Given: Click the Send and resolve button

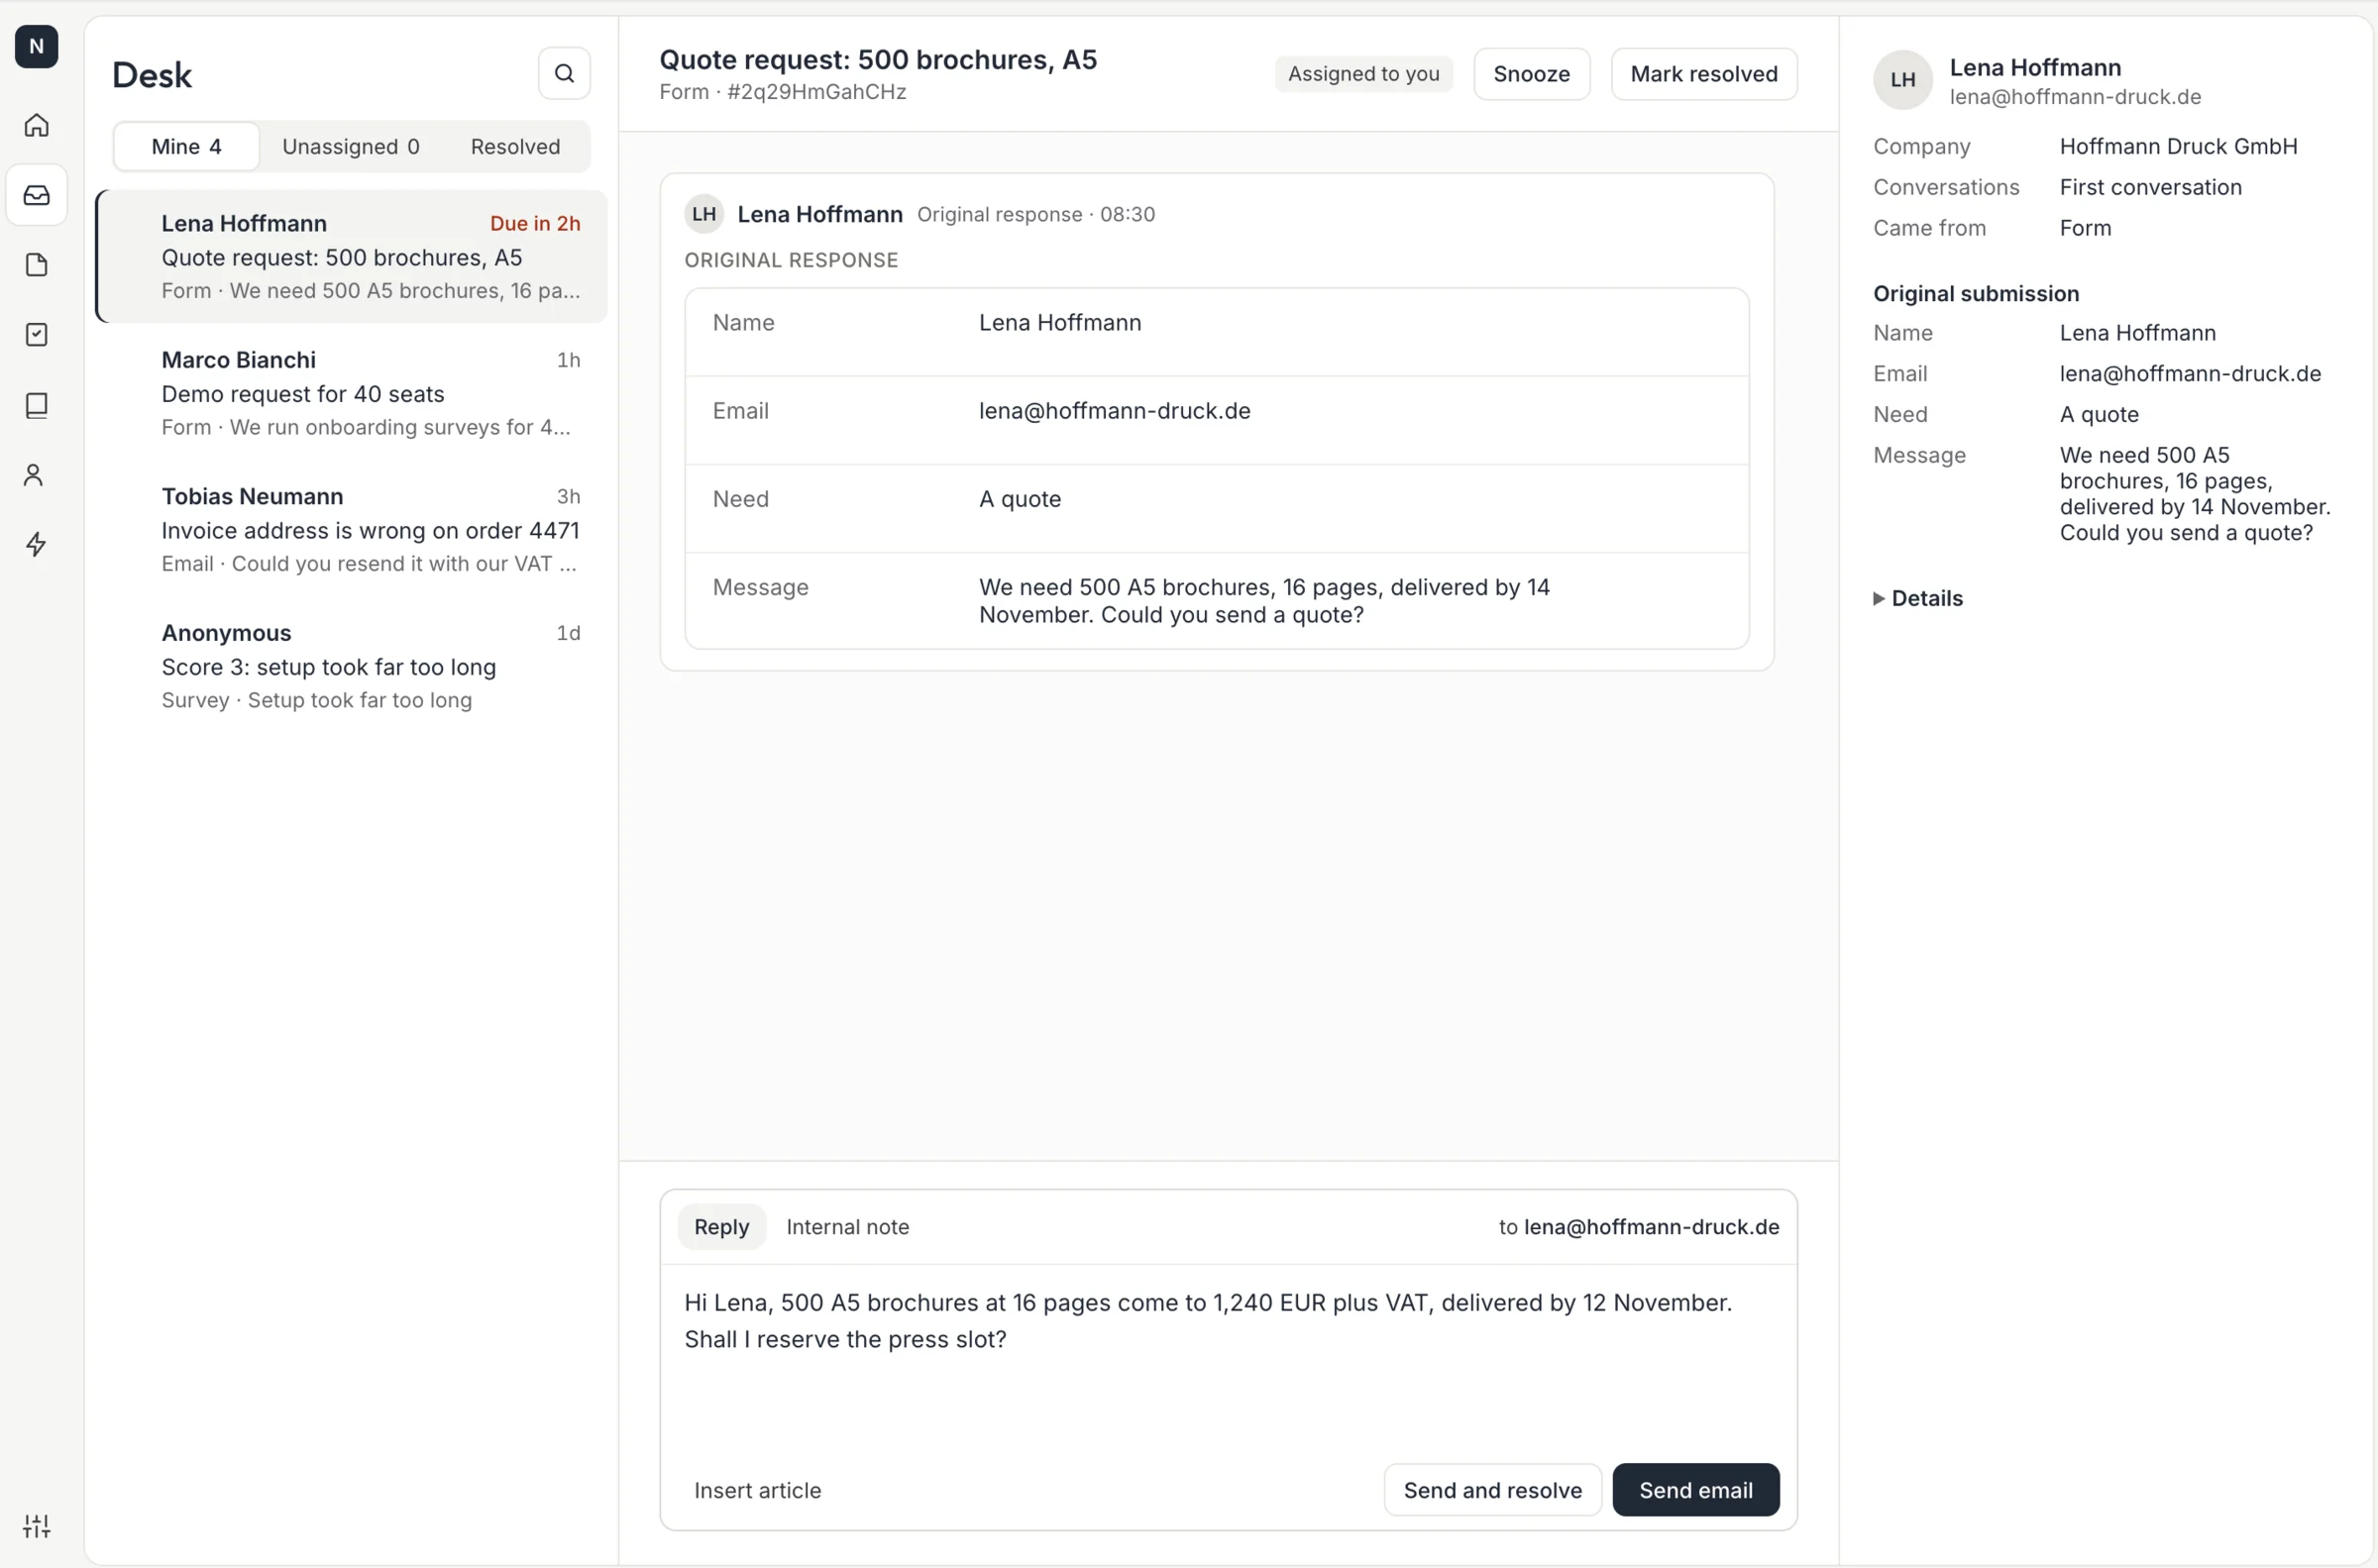Looking at the screenshot, I should pos(1492,1489).
